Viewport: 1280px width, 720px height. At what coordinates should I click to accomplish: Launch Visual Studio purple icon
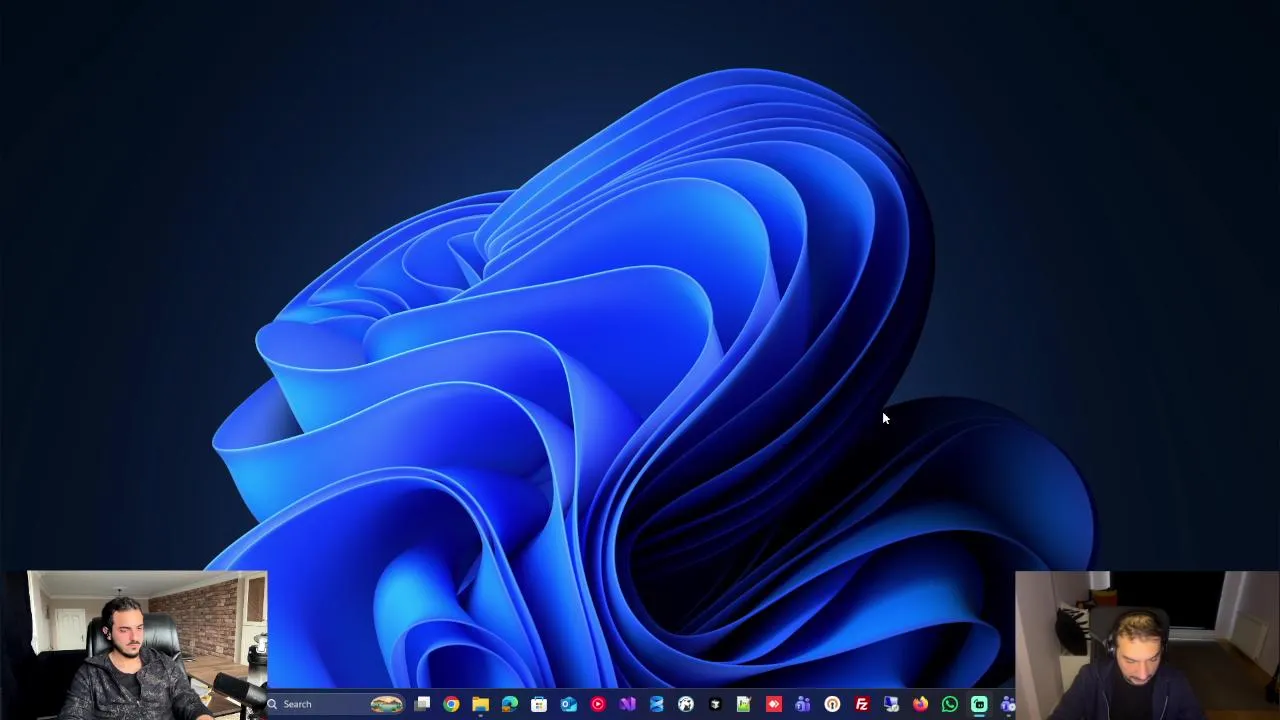coord(627,704)
